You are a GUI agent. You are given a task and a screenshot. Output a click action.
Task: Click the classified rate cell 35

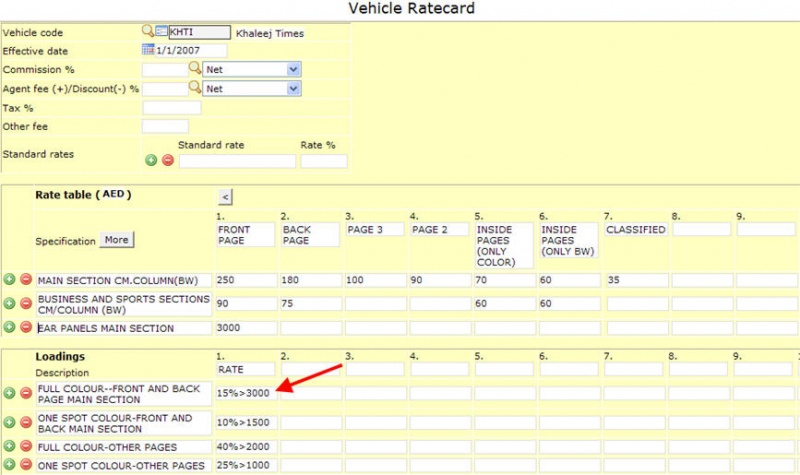(637, 280)
